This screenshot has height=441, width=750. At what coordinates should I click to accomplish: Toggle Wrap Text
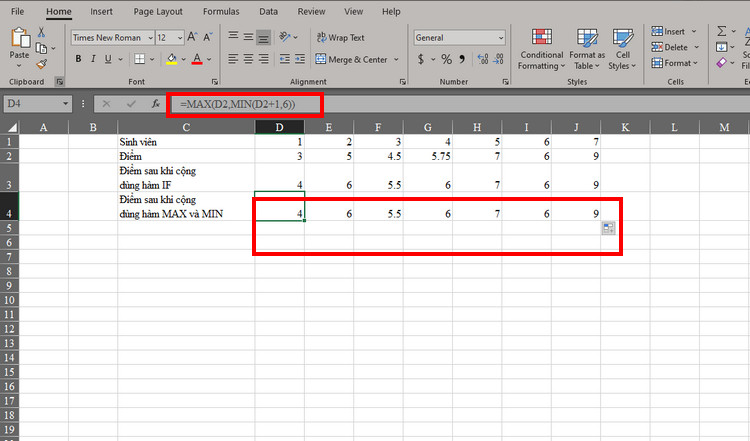pyautogui.click(x=341, y=37)
